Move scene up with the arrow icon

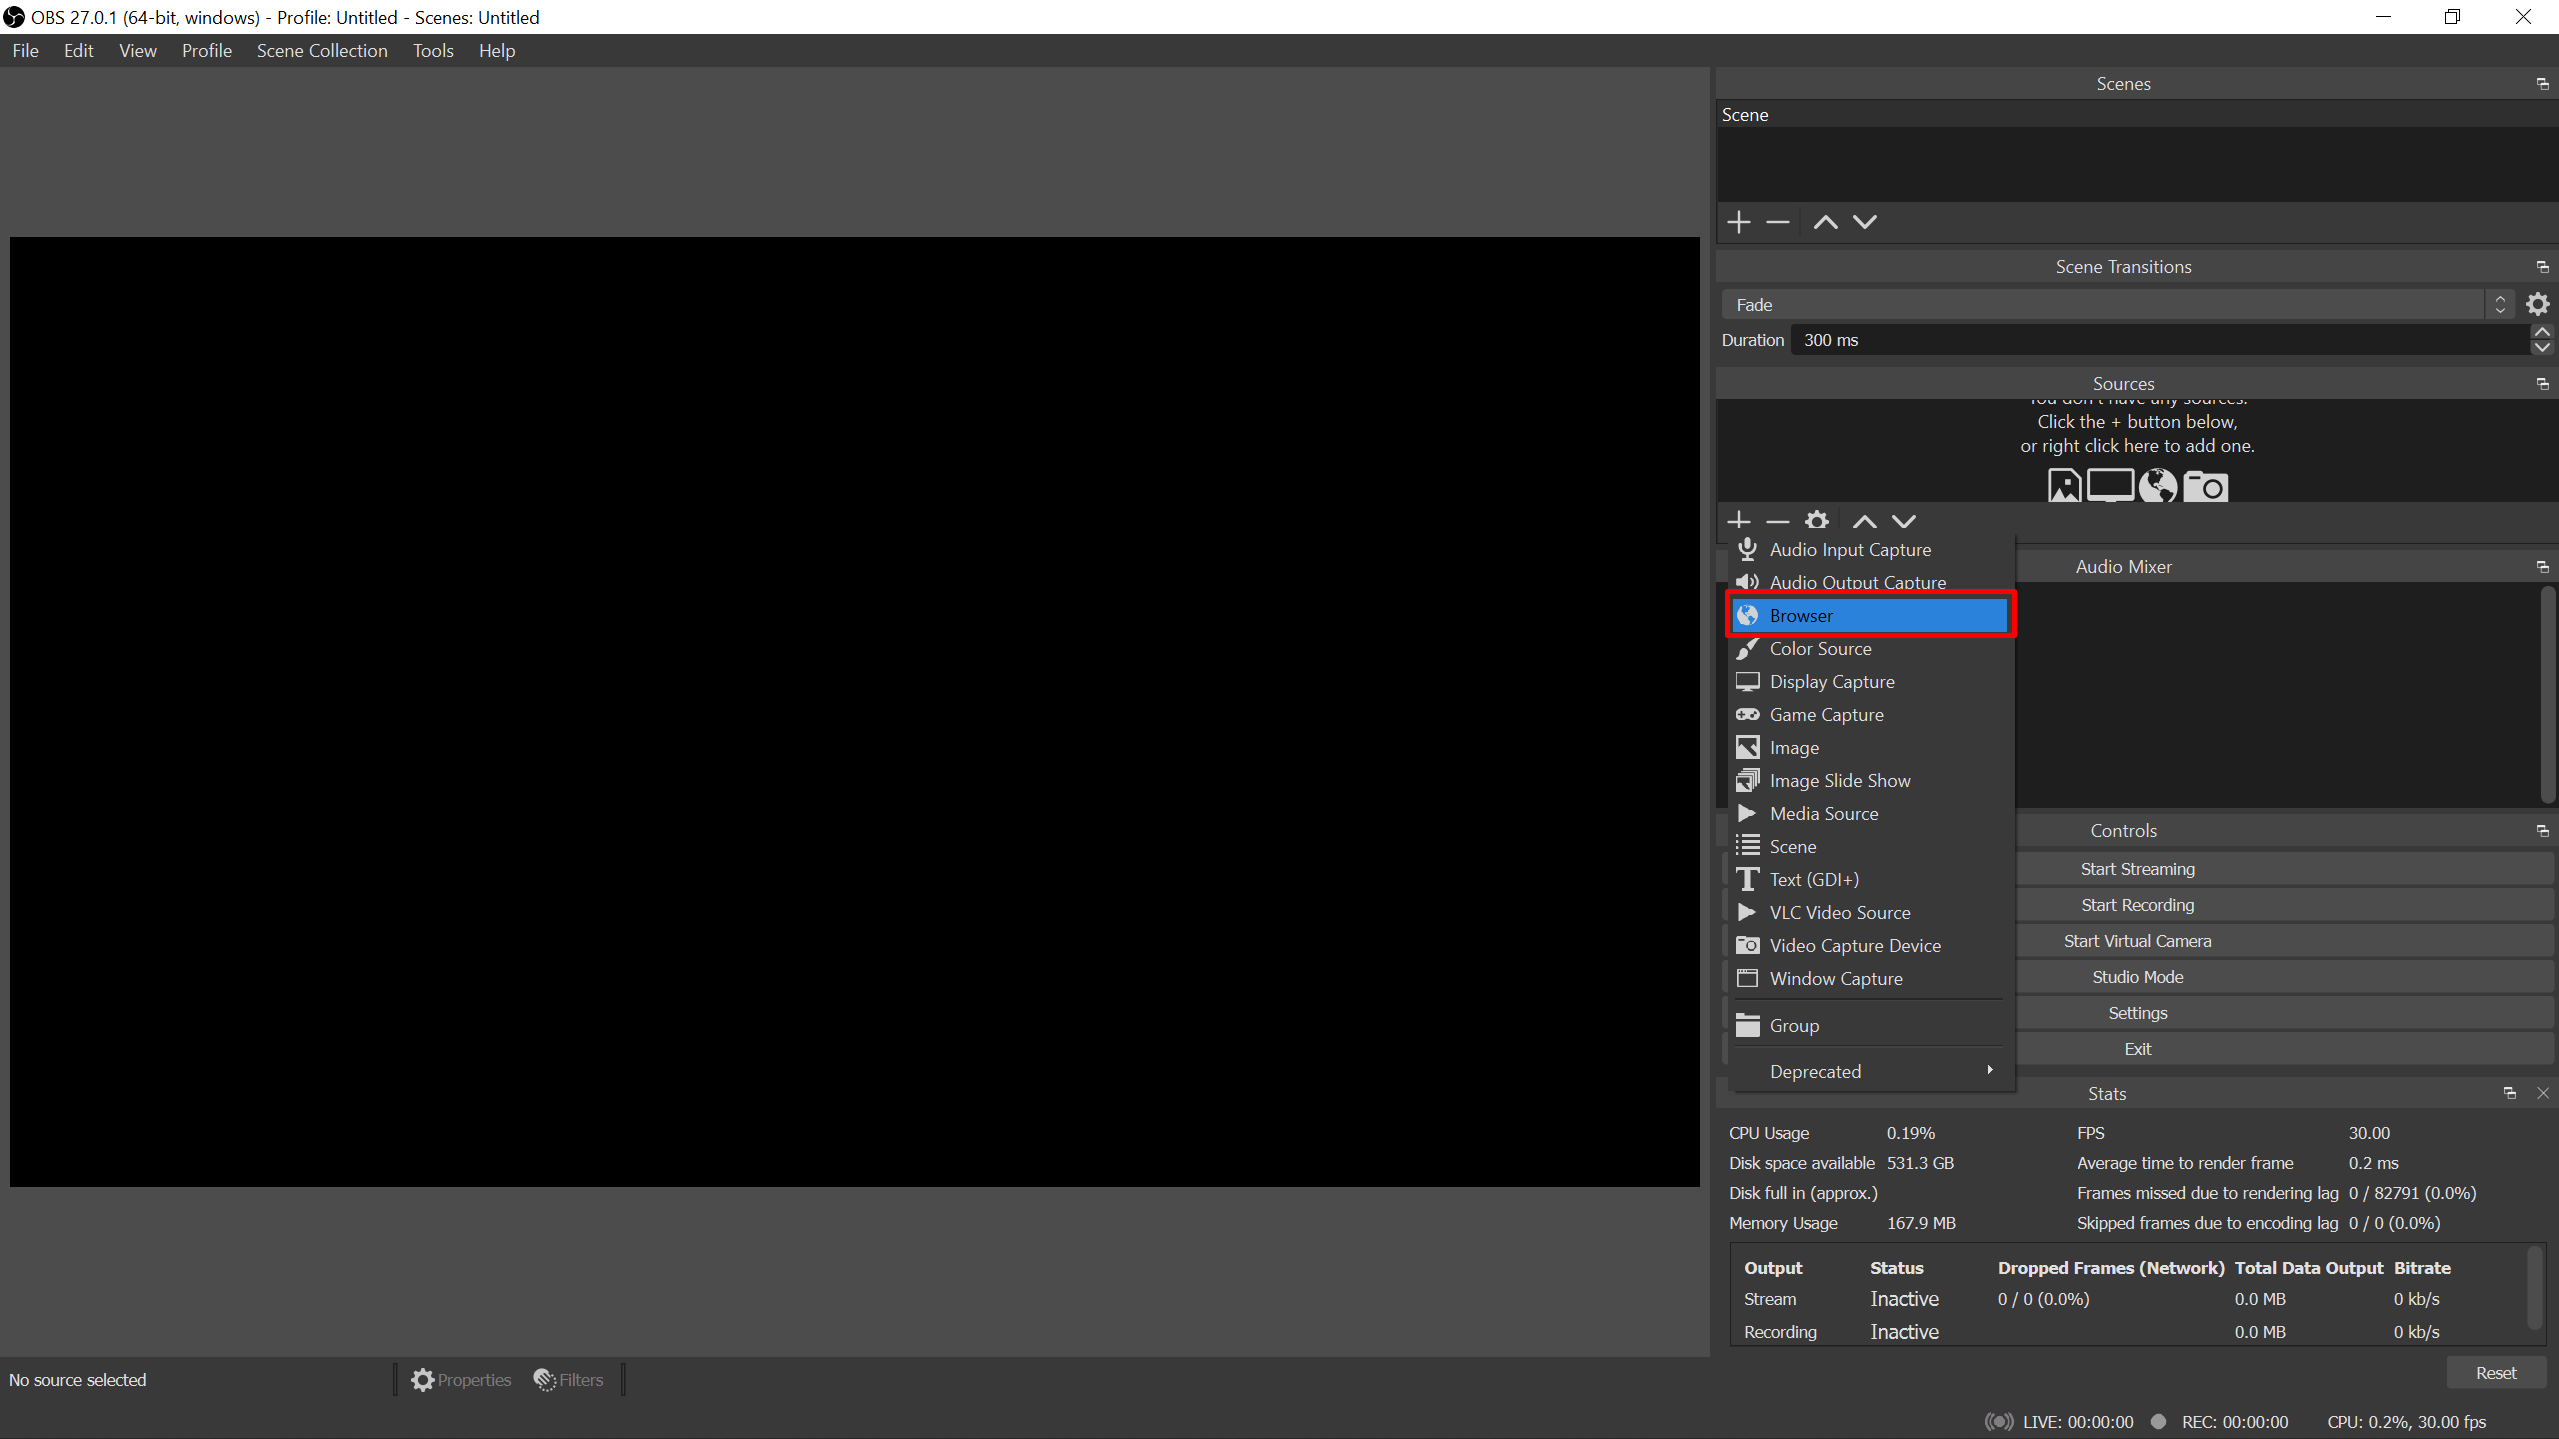point(1825,222)
